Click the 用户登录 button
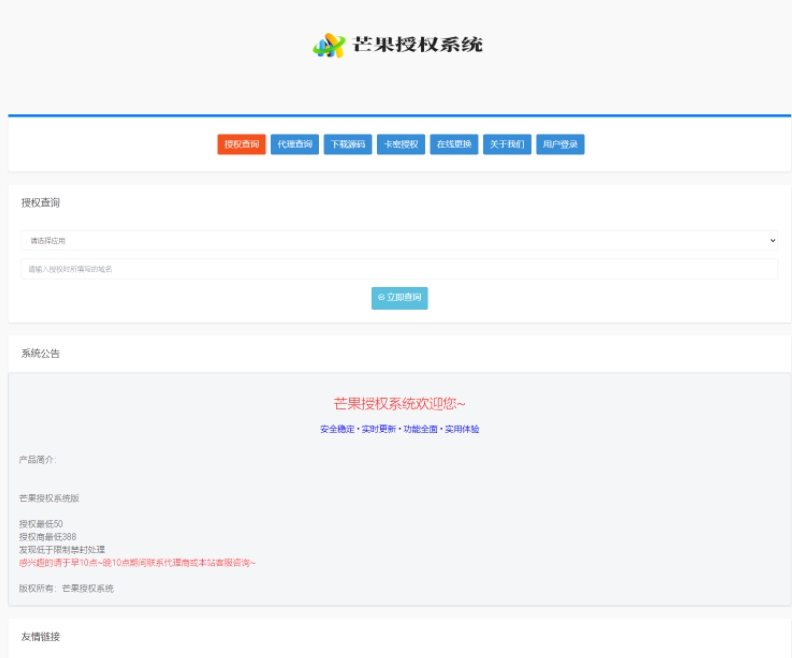 click(x=560, y=144)
